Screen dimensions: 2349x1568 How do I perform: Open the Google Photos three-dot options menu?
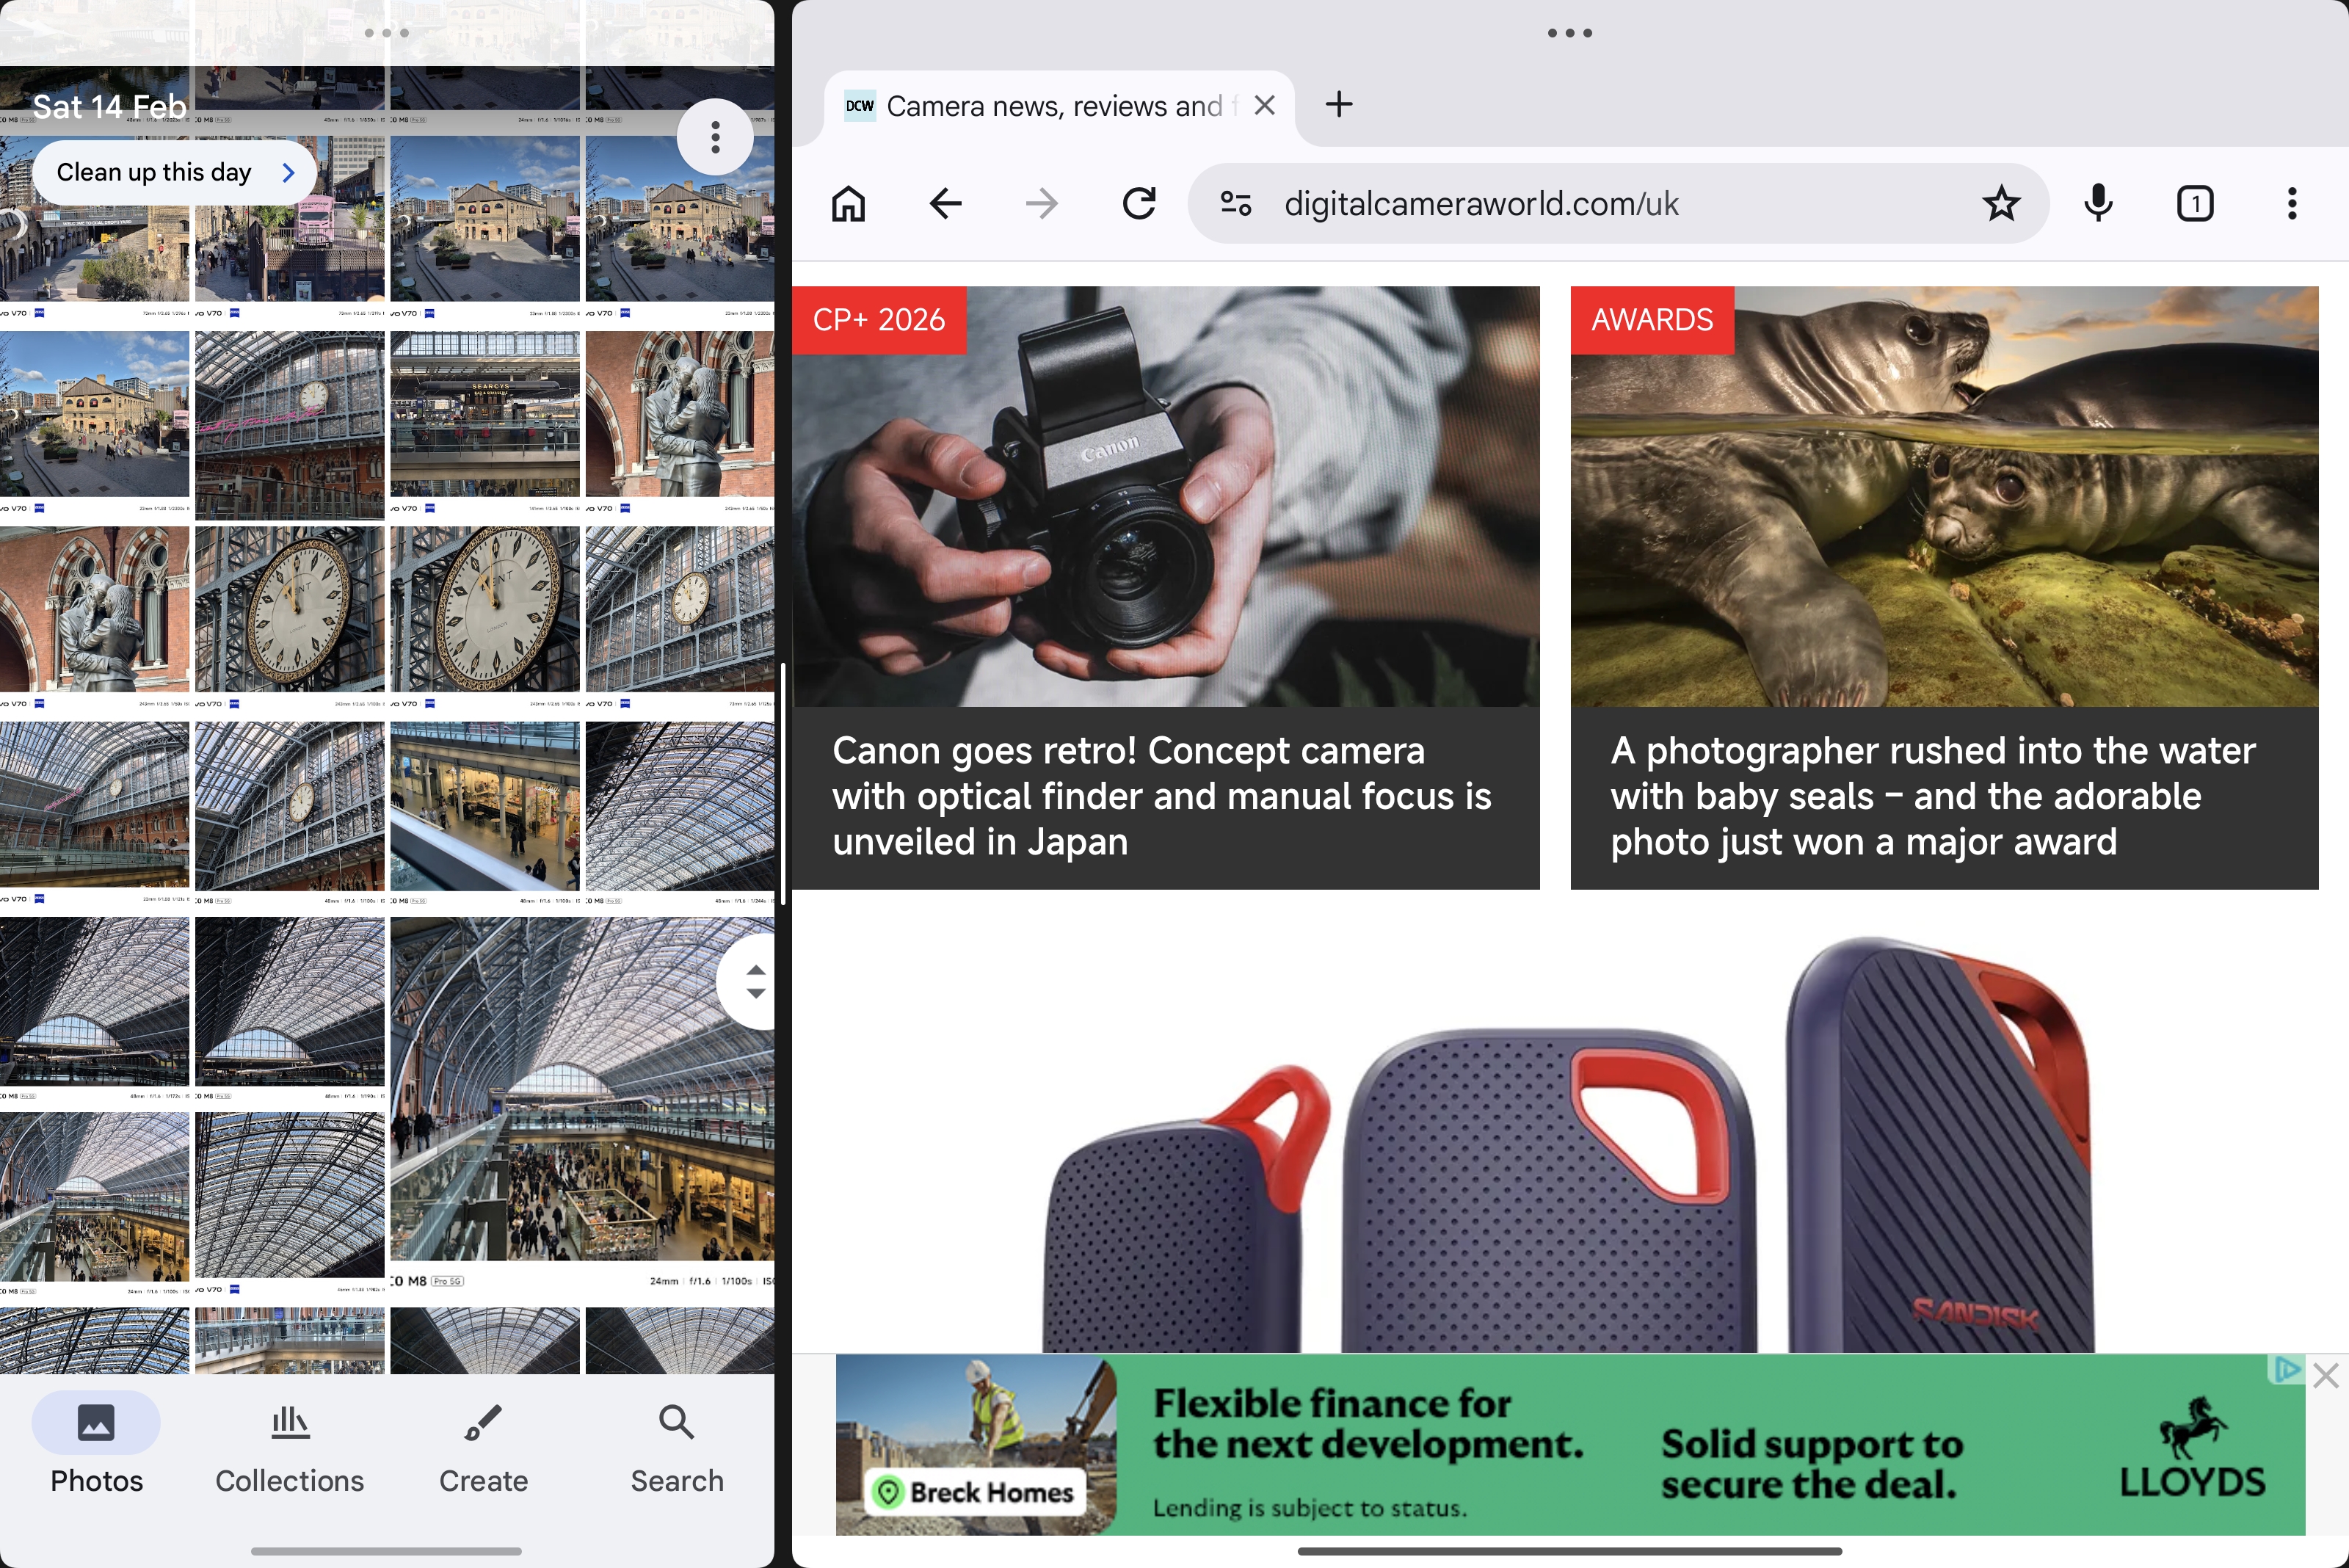tap(715, 137)
